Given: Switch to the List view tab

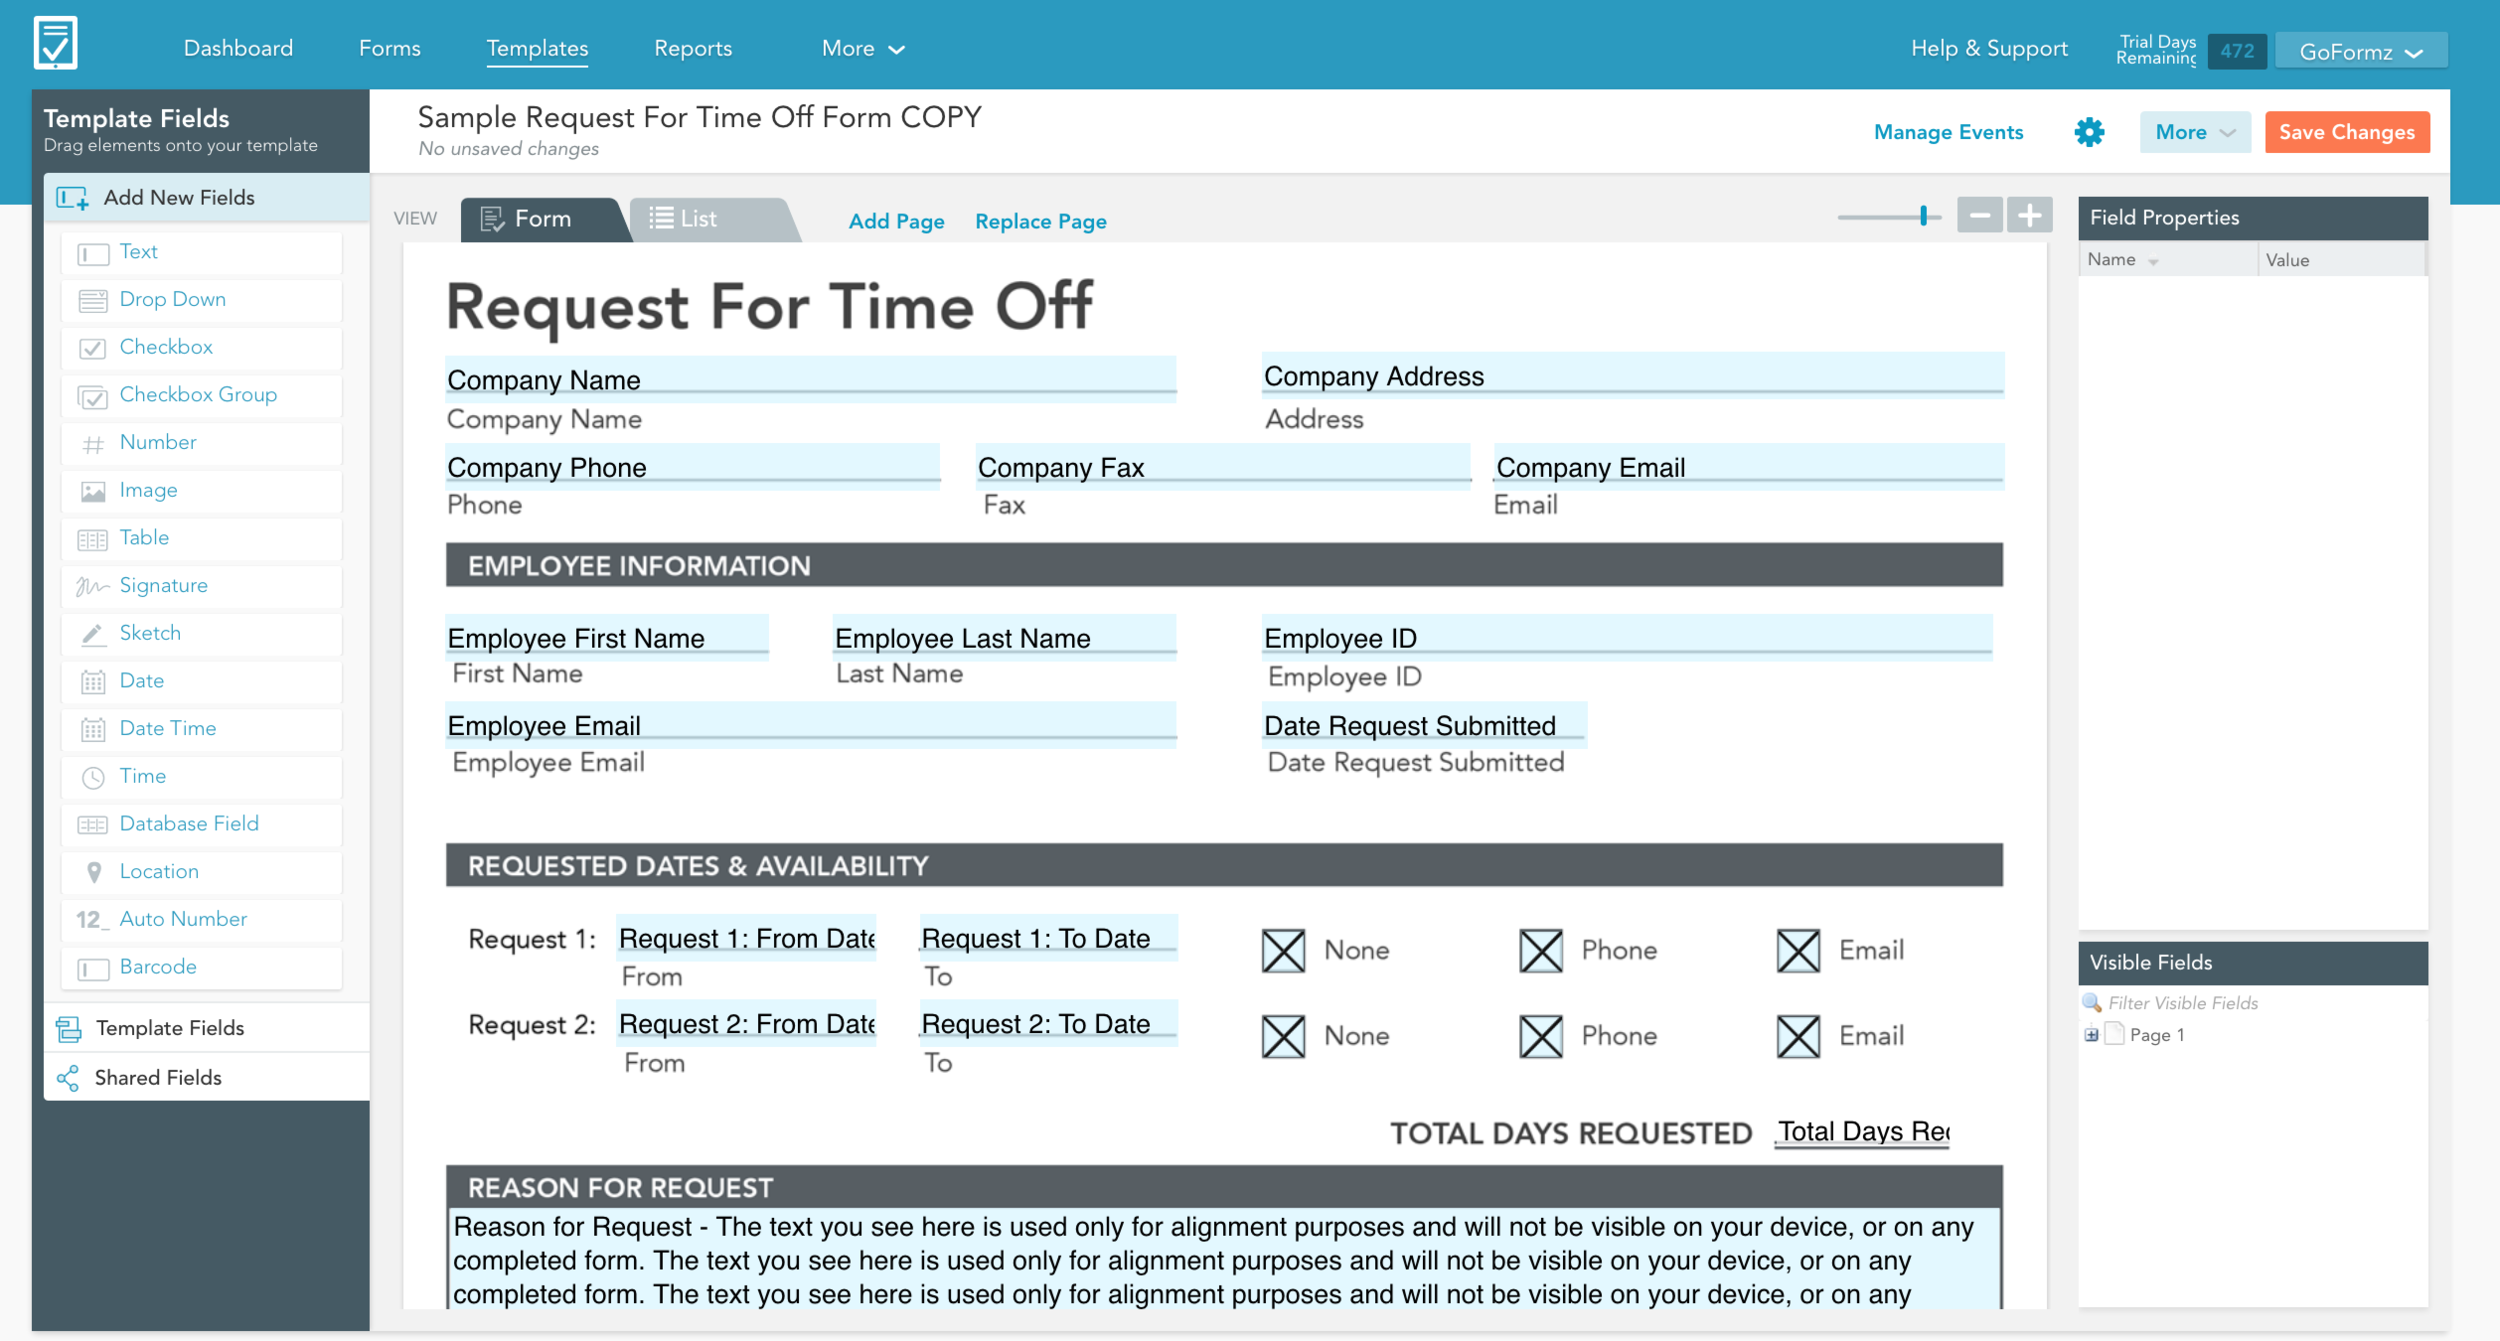Looking at the screenshot, I should 712,219.
